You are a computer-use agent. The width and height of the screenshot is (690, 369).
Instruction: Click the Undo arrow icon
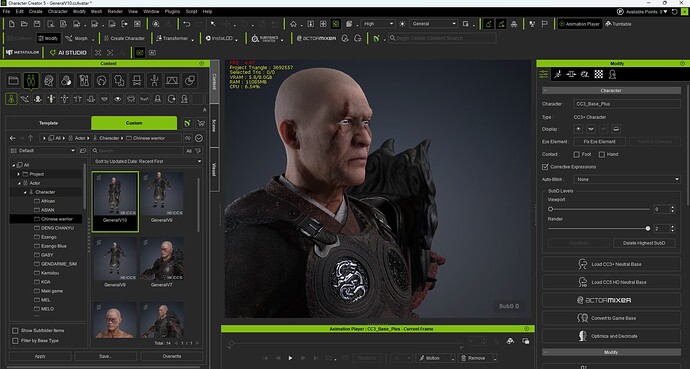187,24
